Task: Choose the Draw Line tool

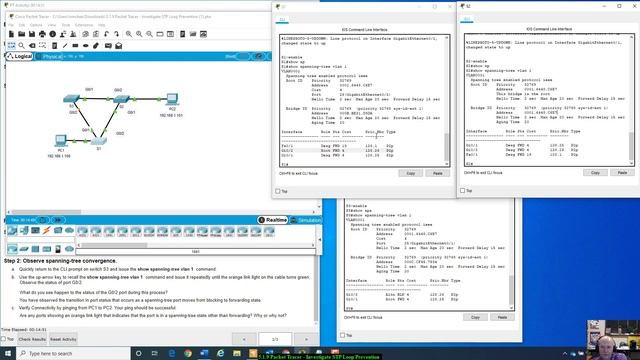Action: click(x=65, y=46)
